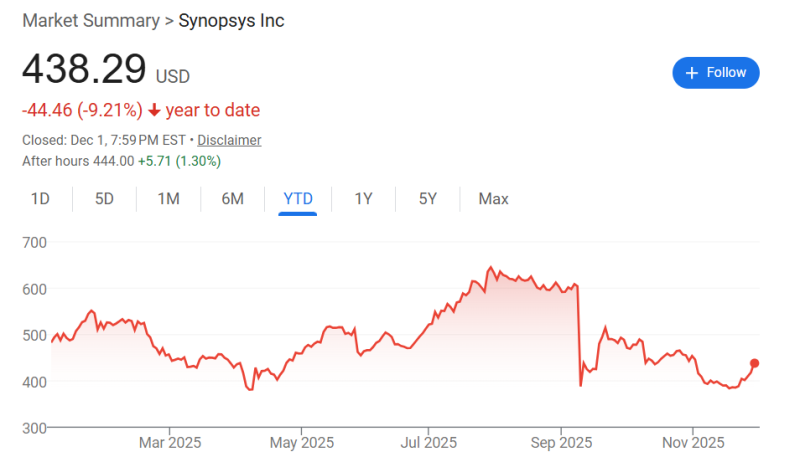Switch to the 5D time range
800x457 pixels.
(x=104, y=199)
